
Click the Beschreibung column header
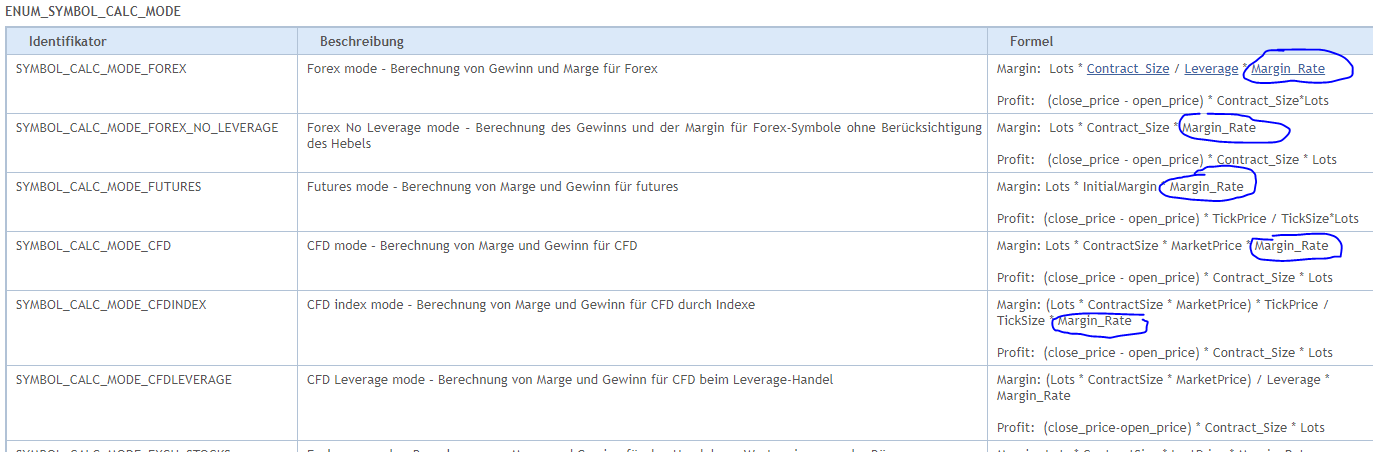pos(361,41)
